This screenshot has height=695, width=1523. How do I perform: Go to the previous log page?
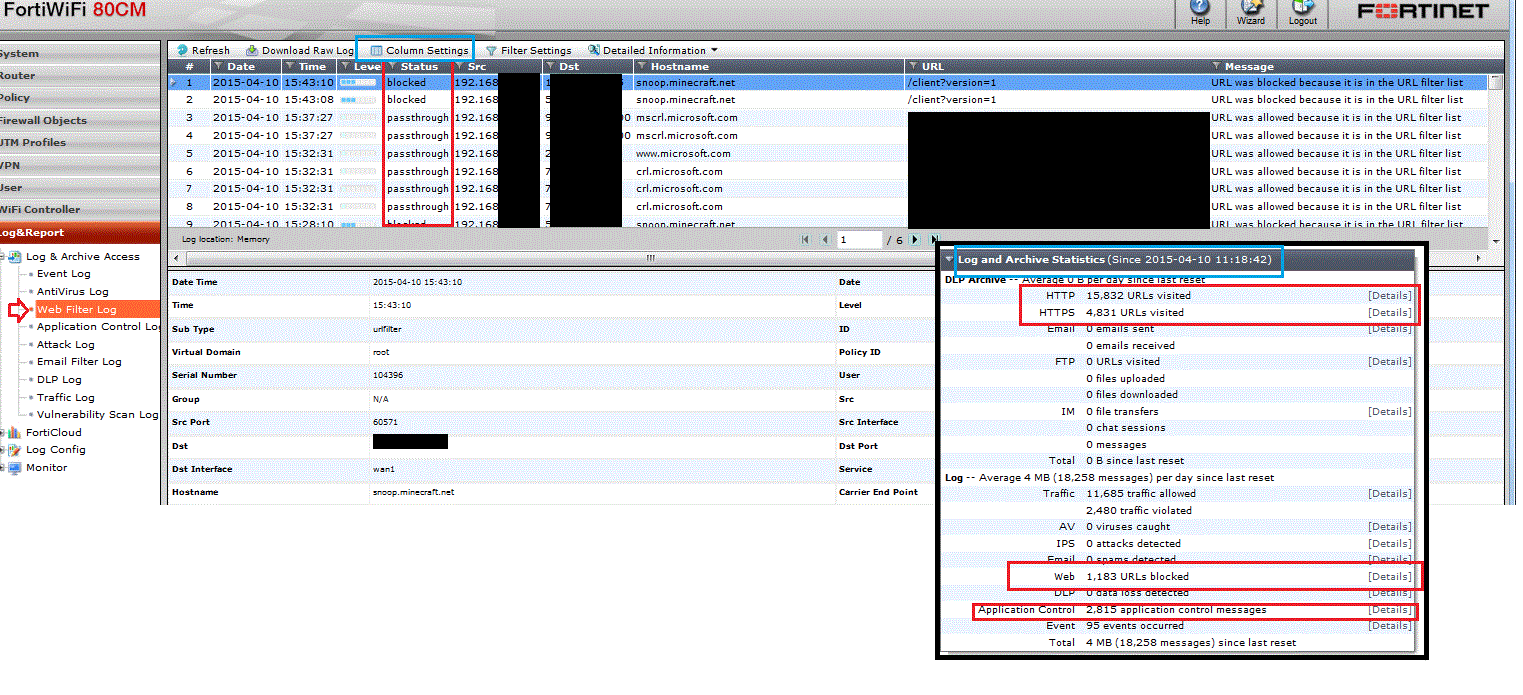point(825,240)
